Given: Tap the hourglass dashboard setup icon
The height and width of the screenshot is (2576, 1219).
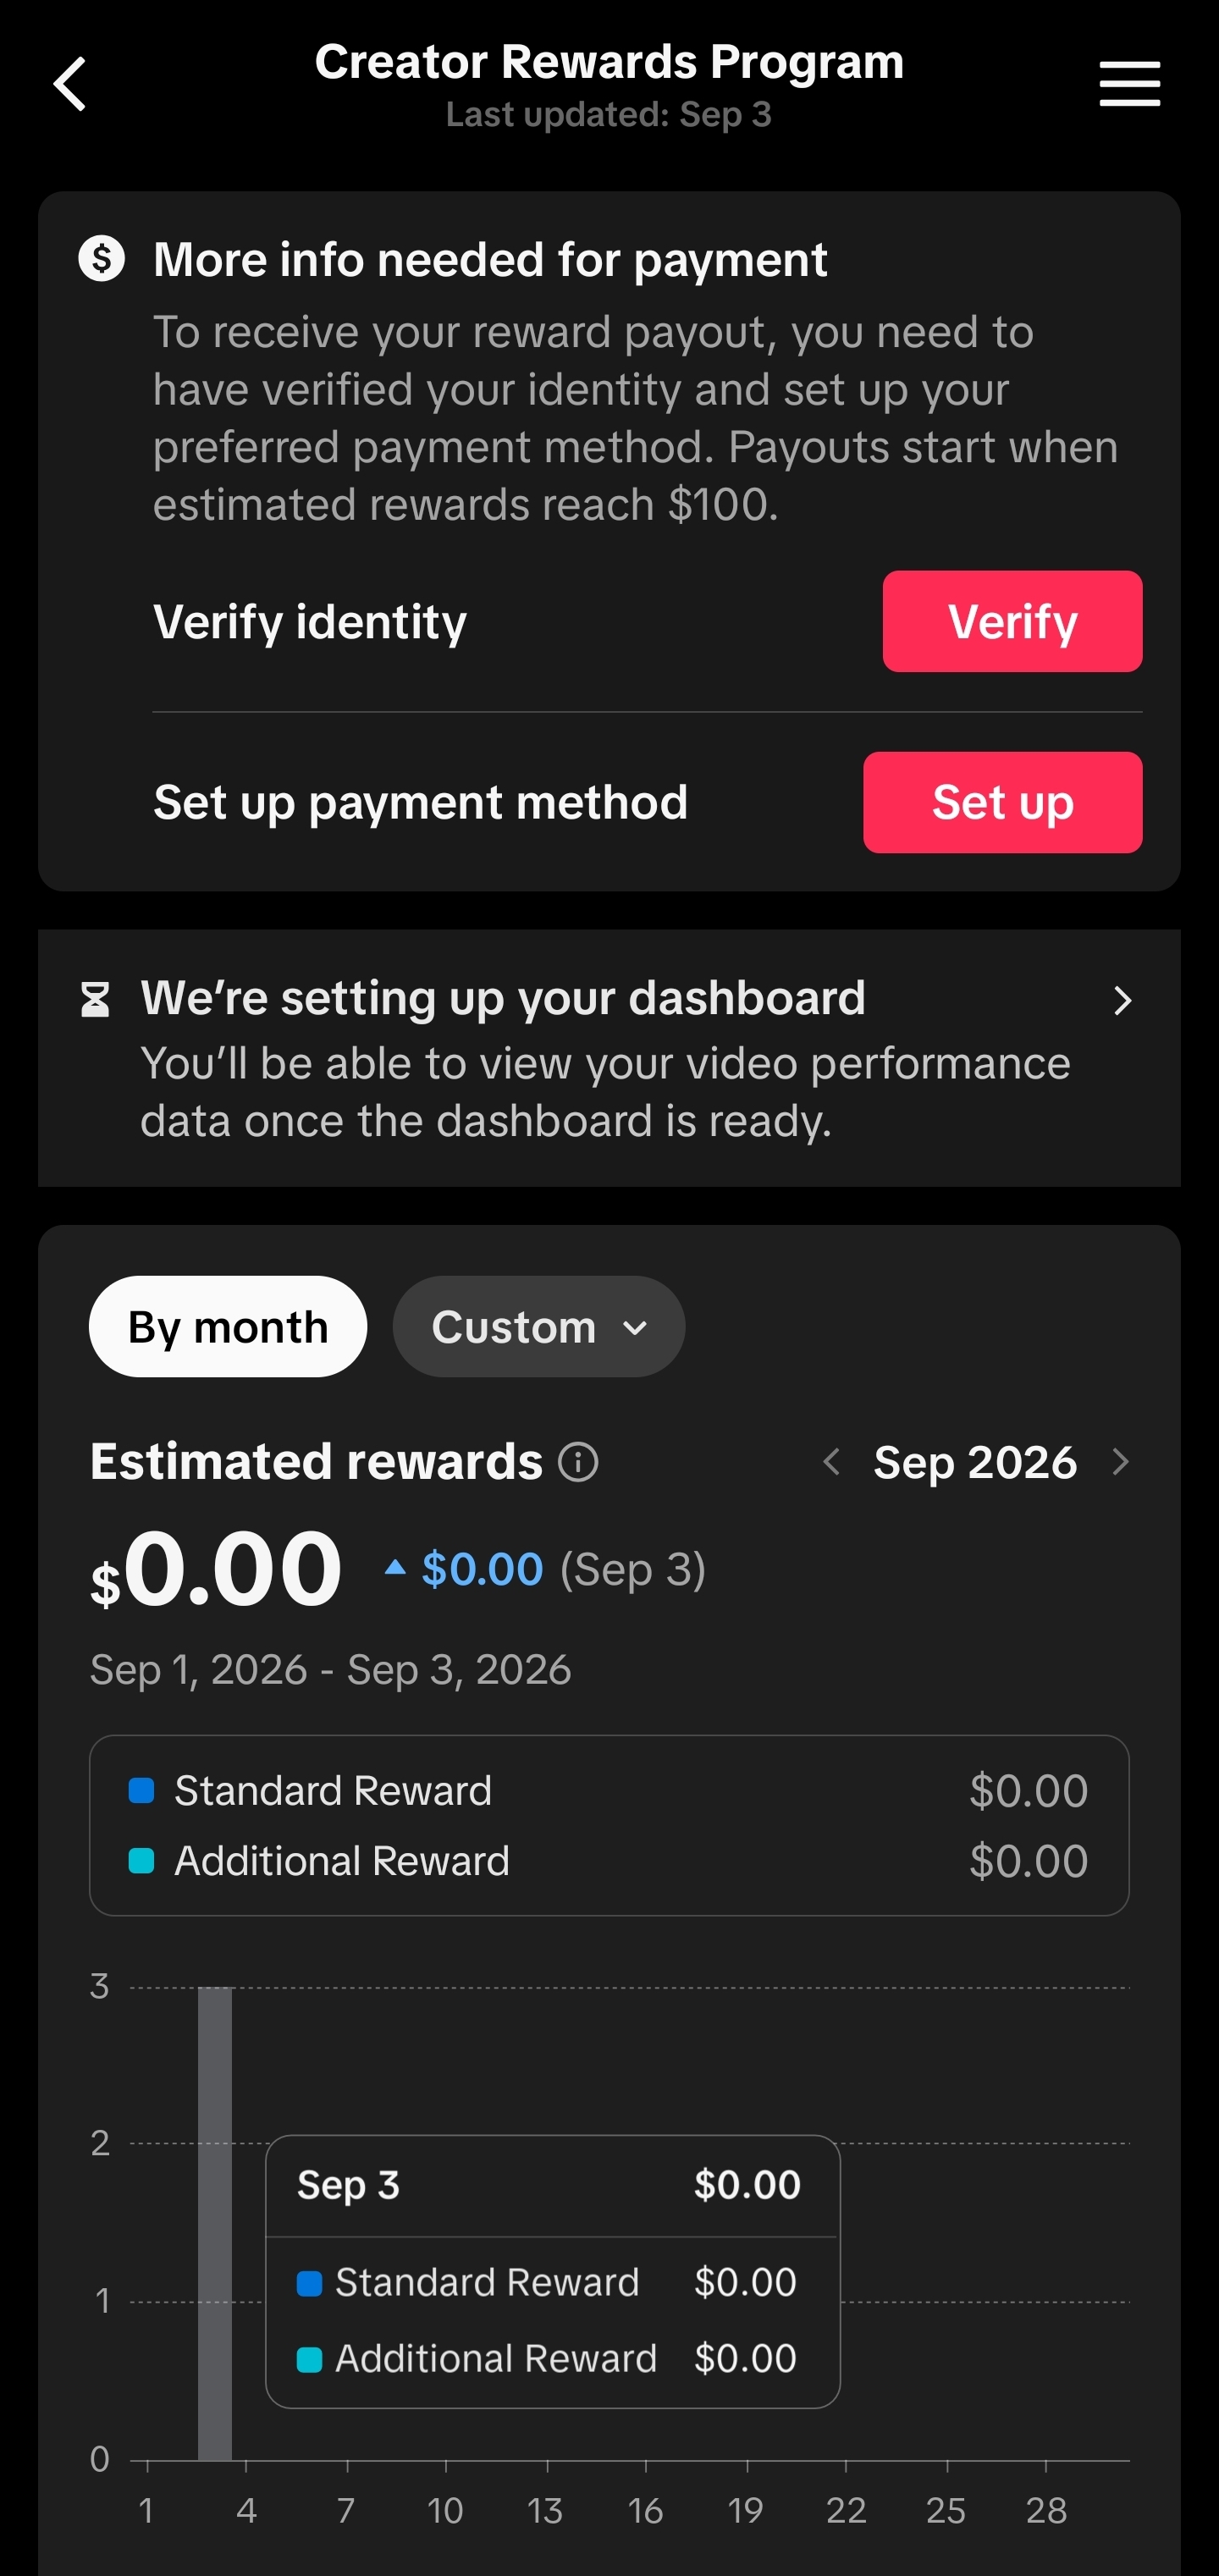Looking at the screenshot, I should [95, 999].
